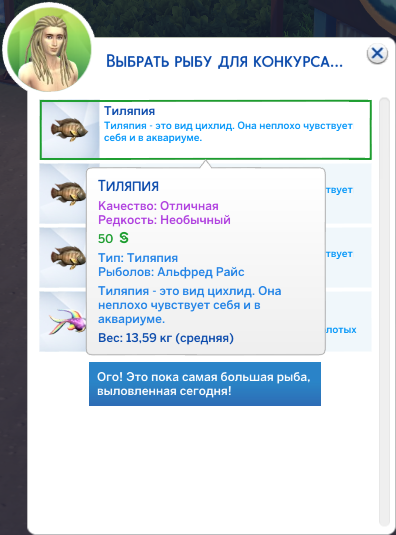This screenshot has width=396, height=535.
Task: Click the selected row's tilapia description text
Action: pyautogui.click(x=228, y=132)
